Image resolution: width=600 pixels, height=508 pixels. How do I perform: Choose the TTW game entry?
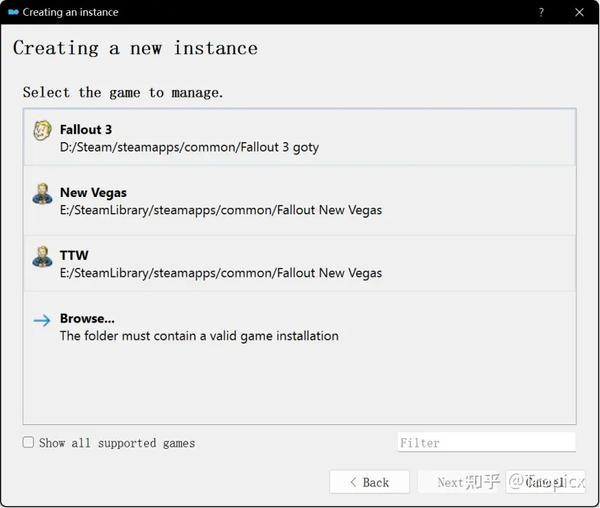click(x=300, y=264)
